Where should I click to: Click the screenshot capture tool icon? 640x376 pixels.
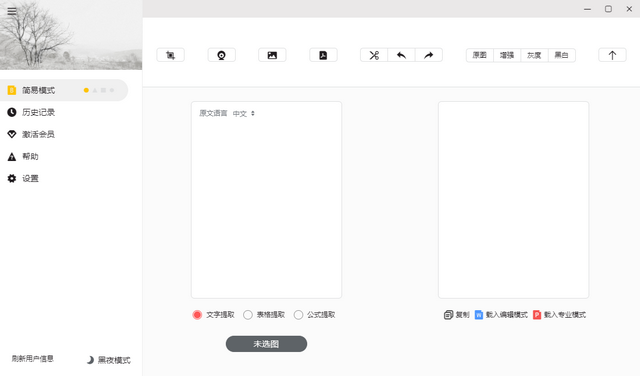[171, 55]
